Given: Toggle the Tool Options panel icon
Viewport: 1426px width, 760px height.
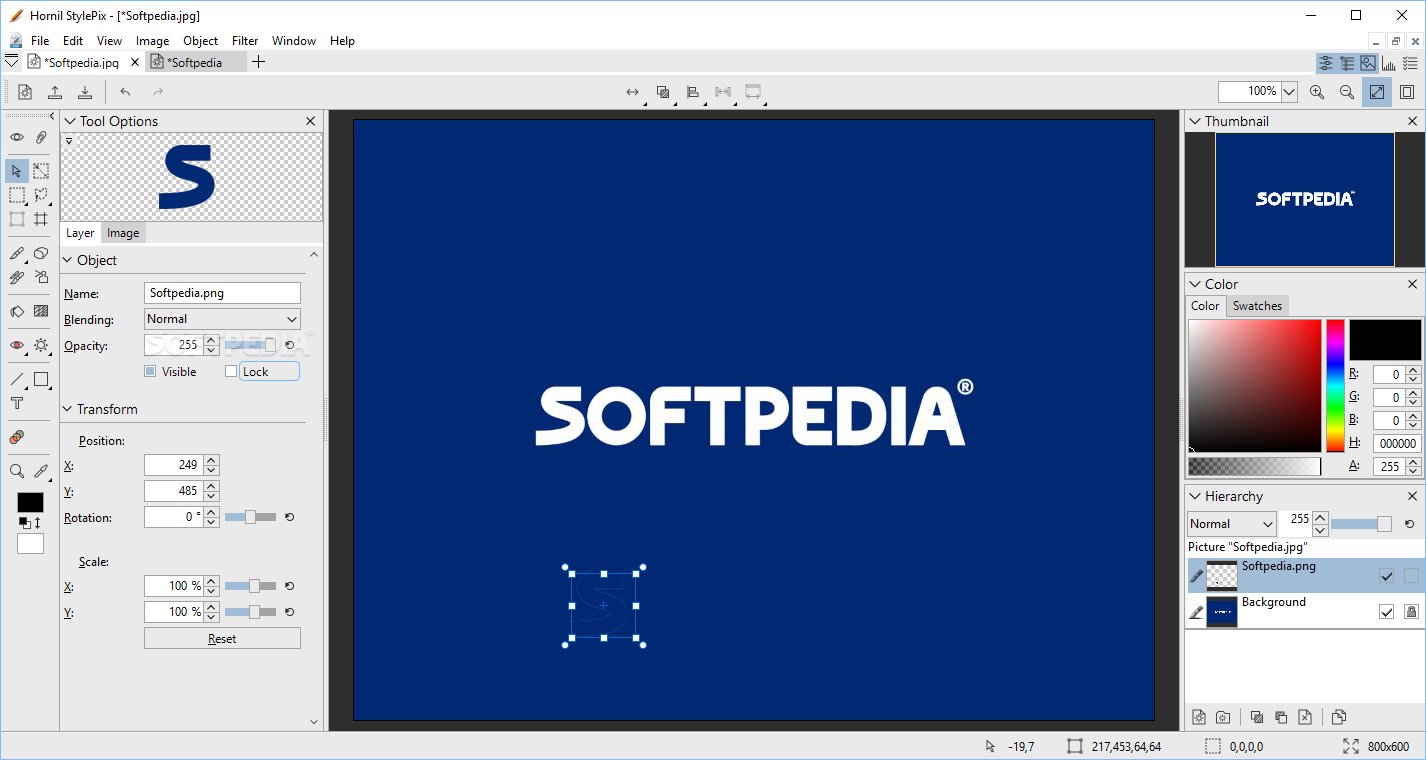Looking at the screenshot, I should [1326, 63].
